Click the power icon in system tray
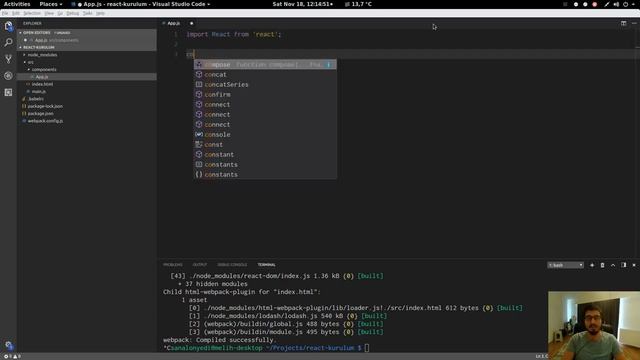 625,4
